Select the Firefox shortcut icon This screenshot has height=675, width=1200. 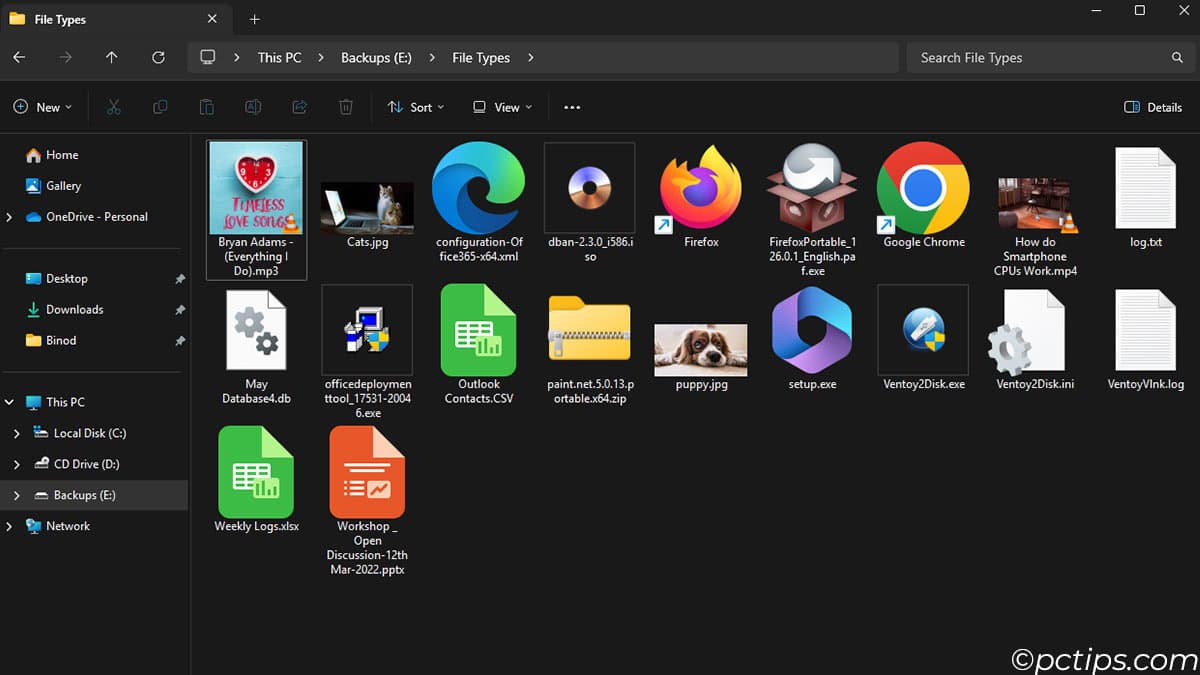click(x=701, y=190)
